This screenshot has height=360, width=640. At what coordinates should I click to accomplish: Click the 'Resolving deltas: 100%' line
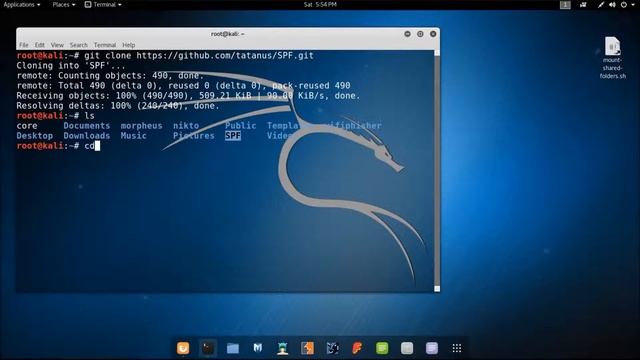point(118,106)
